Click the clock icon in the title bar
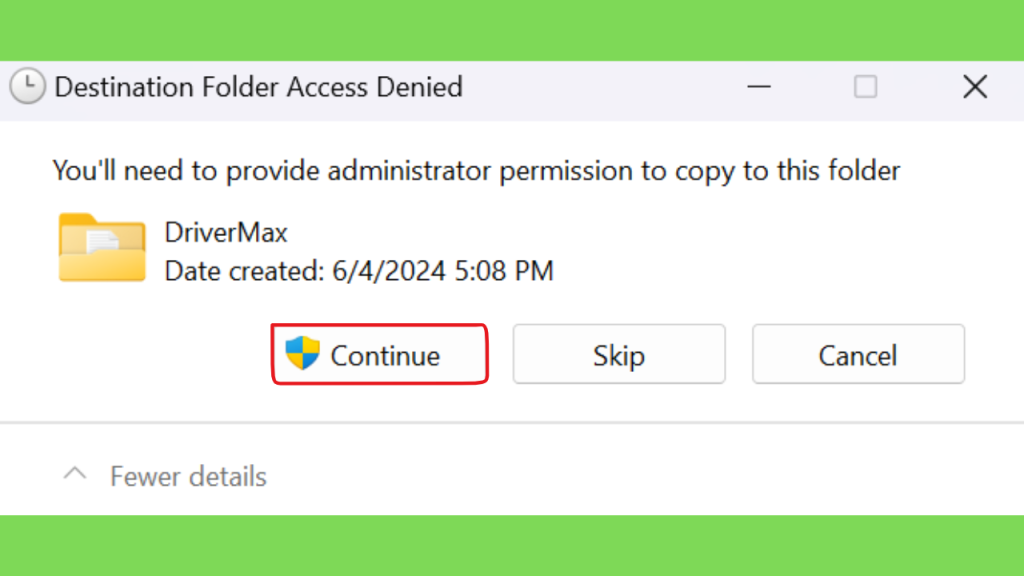1024x576 pixels. tap(27, 86)
